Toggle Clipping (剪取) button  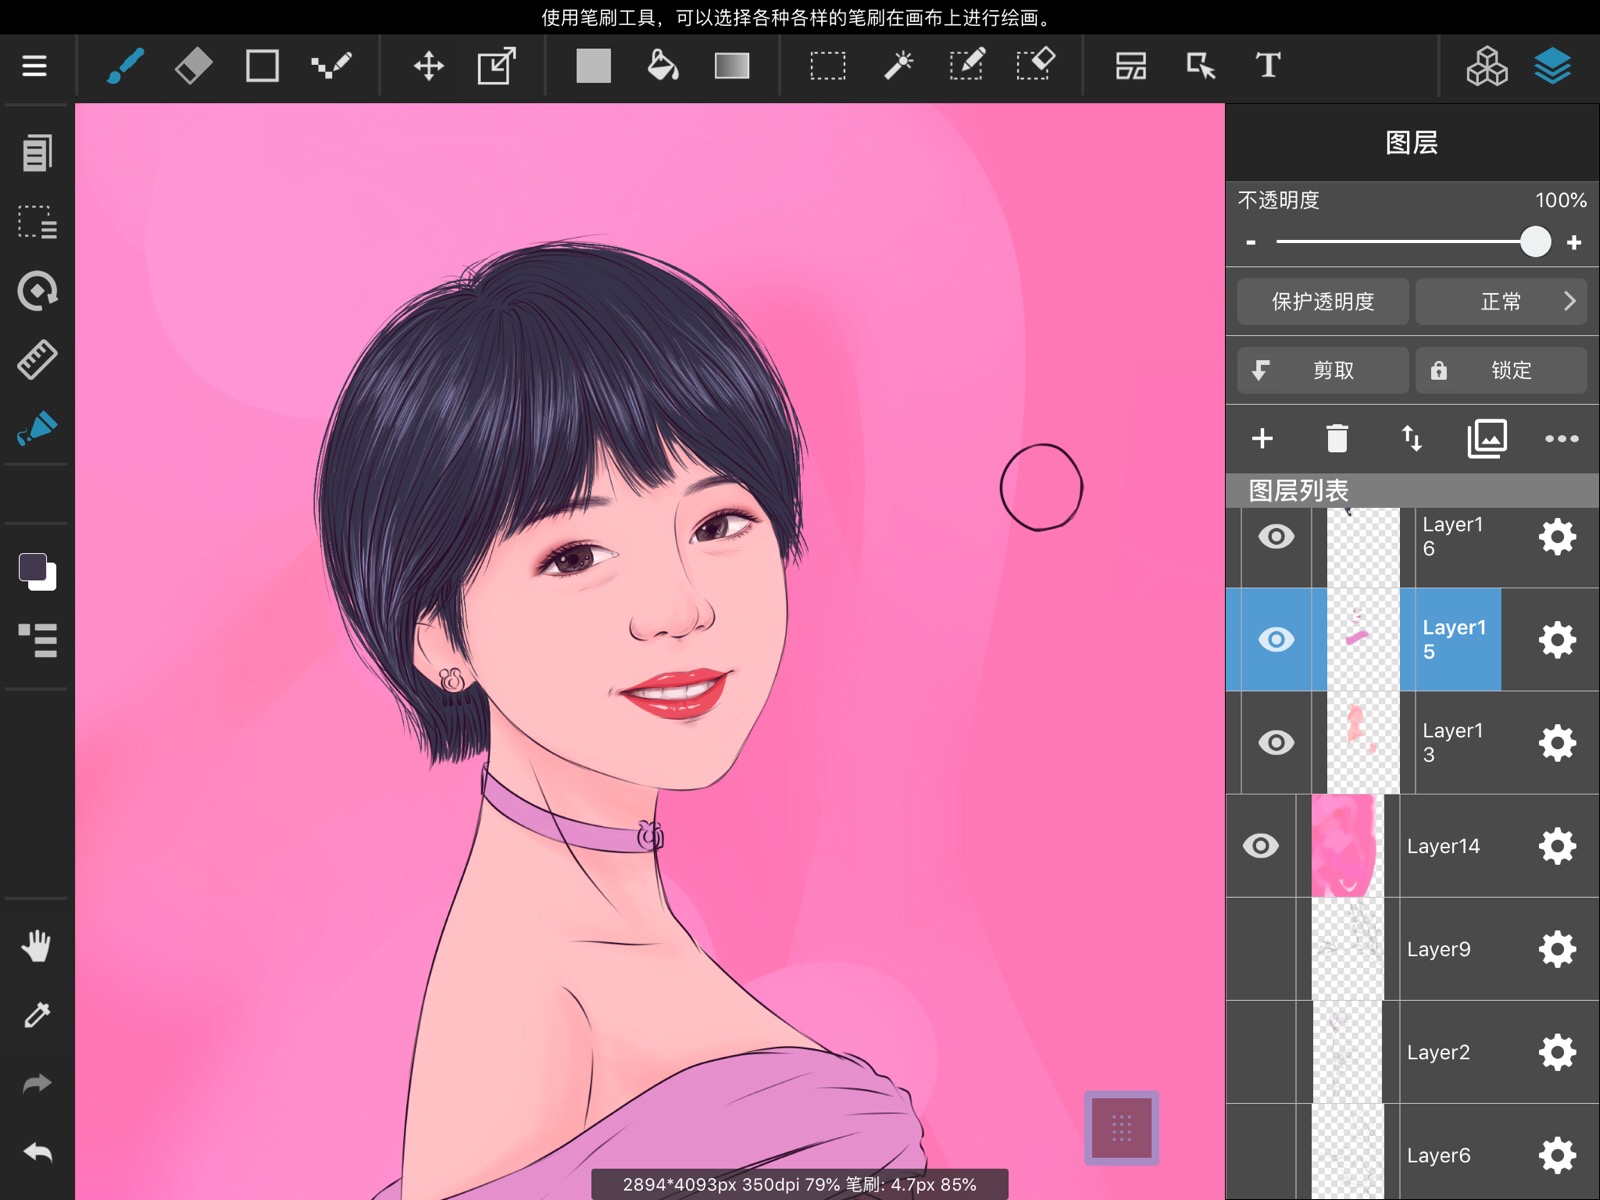[1323, 370]
